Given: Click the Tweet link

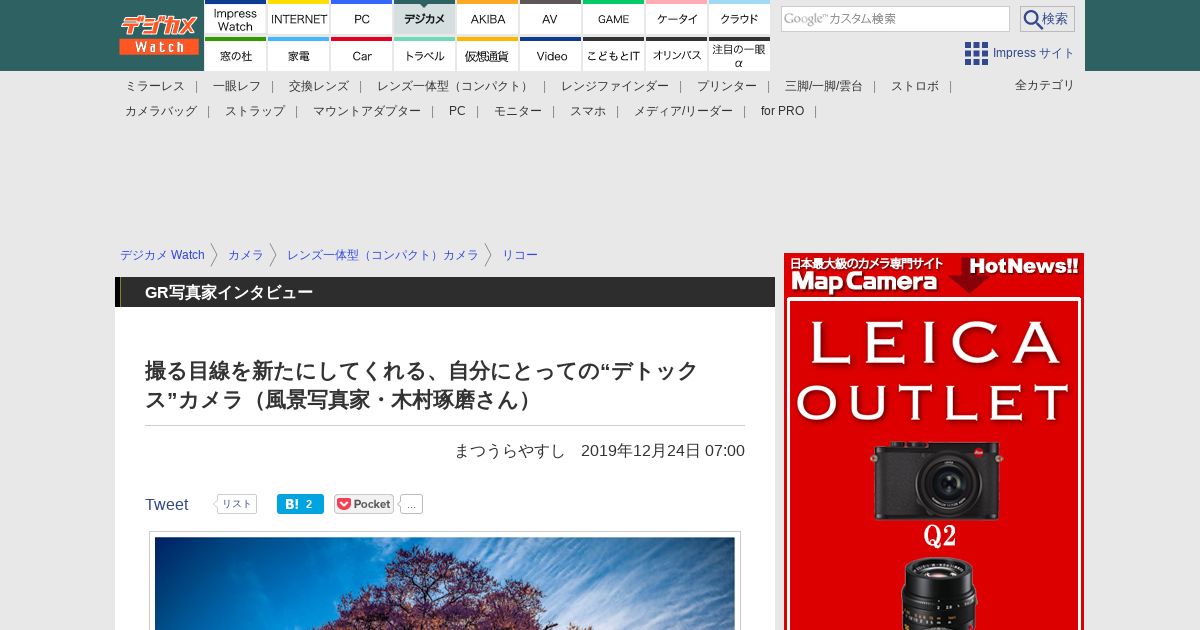Looking at the screenshot, I should coord(166,504).
